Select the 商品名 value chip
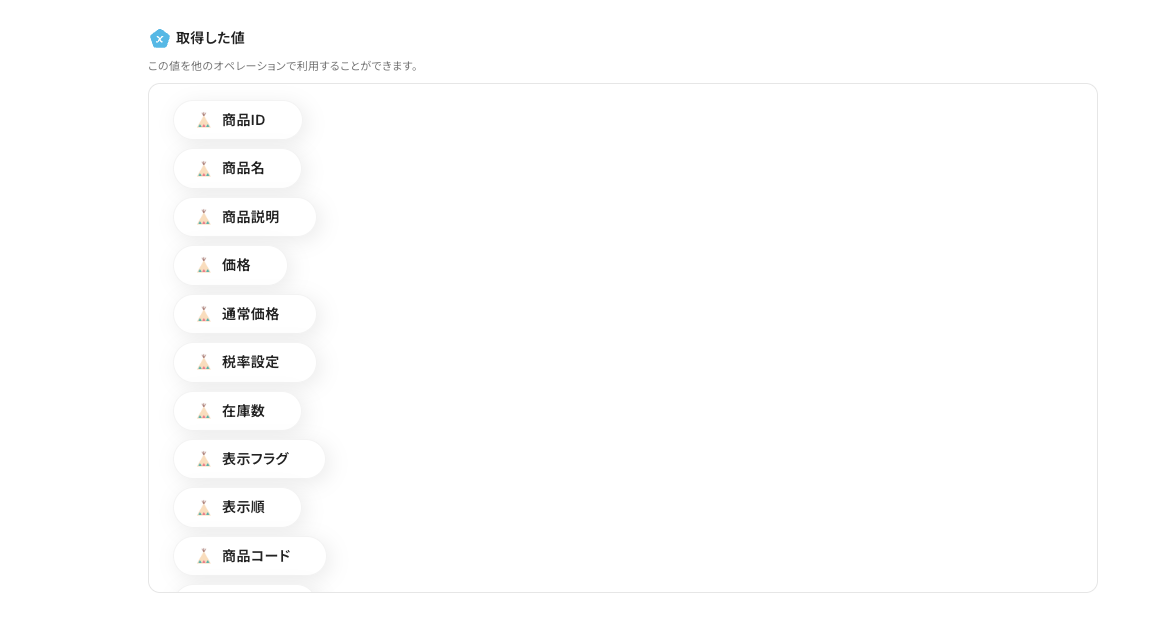The image size is (1156, 630). click(x=243, y=169)
